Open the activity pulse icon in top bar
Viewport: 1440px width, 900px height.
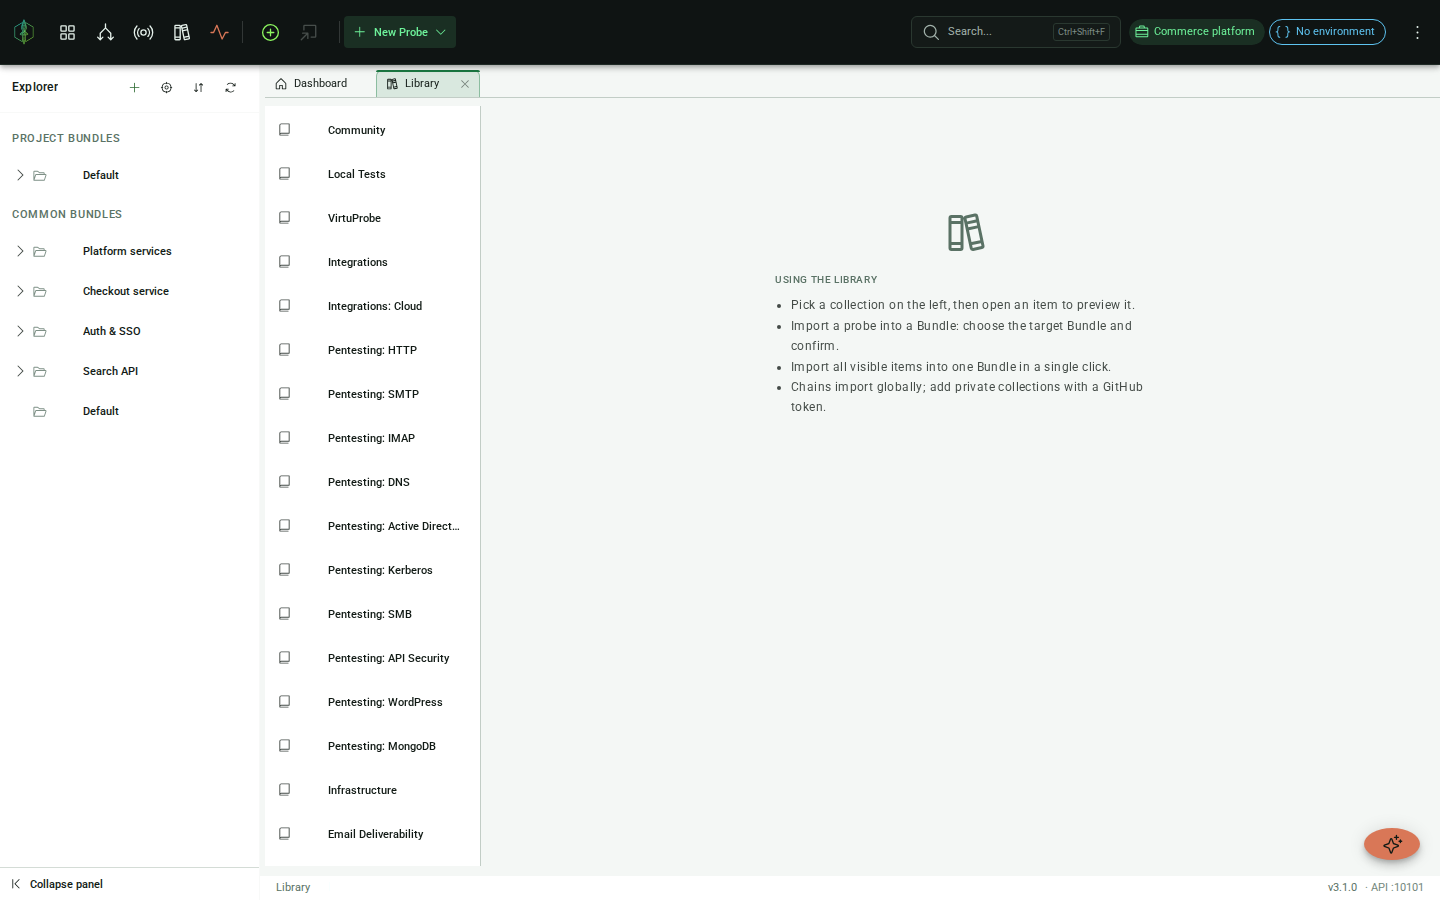click(x=219, y=32)
